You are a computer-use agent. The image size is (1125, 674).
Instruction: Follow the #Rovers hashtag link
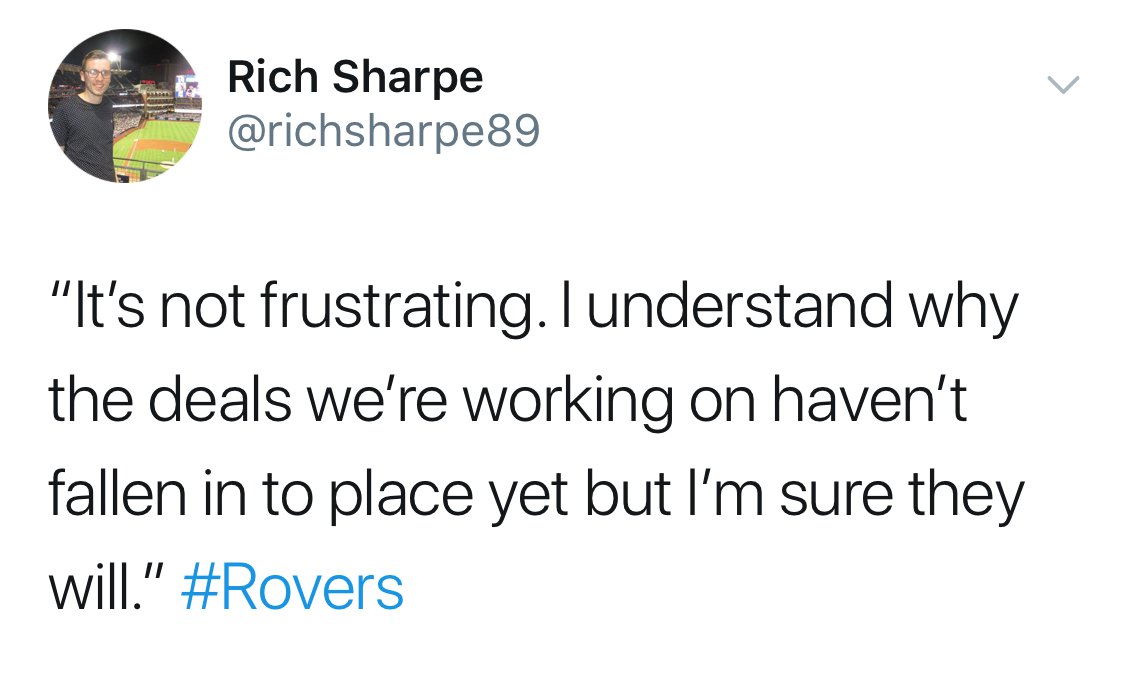click(x=292, y=588)
